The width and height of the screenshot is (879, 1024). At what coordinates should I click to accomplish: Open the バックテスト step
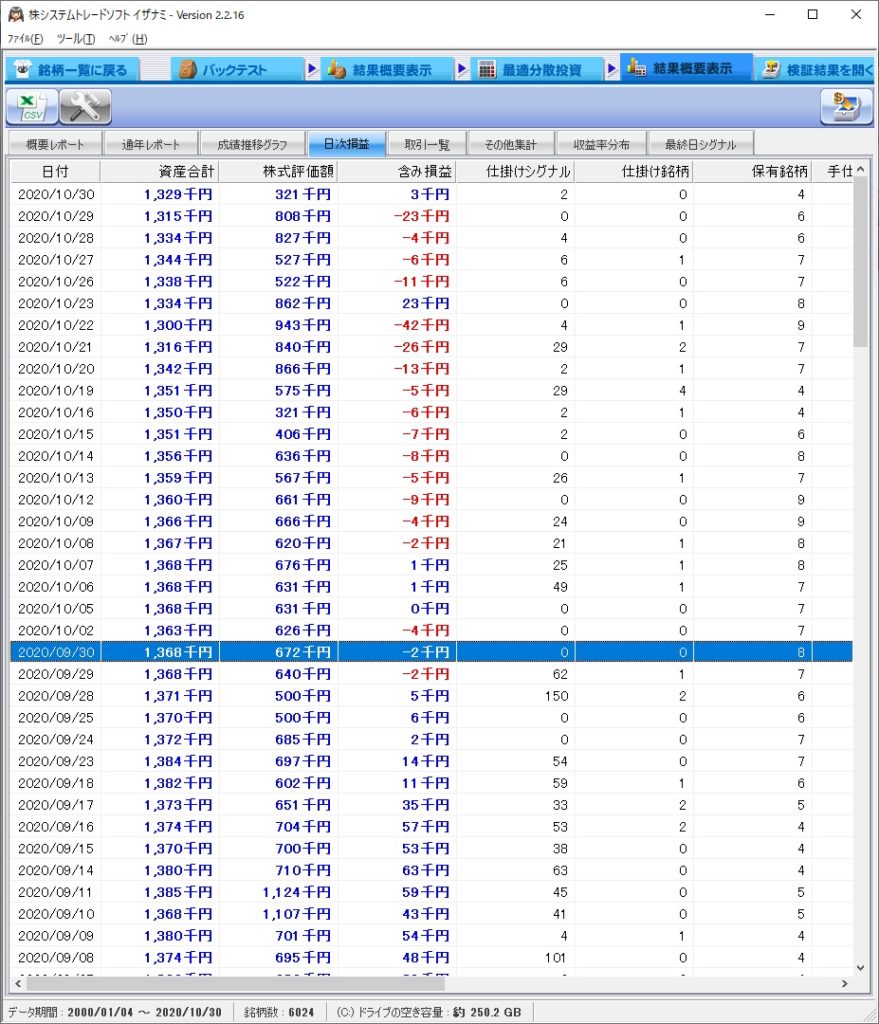236,70
